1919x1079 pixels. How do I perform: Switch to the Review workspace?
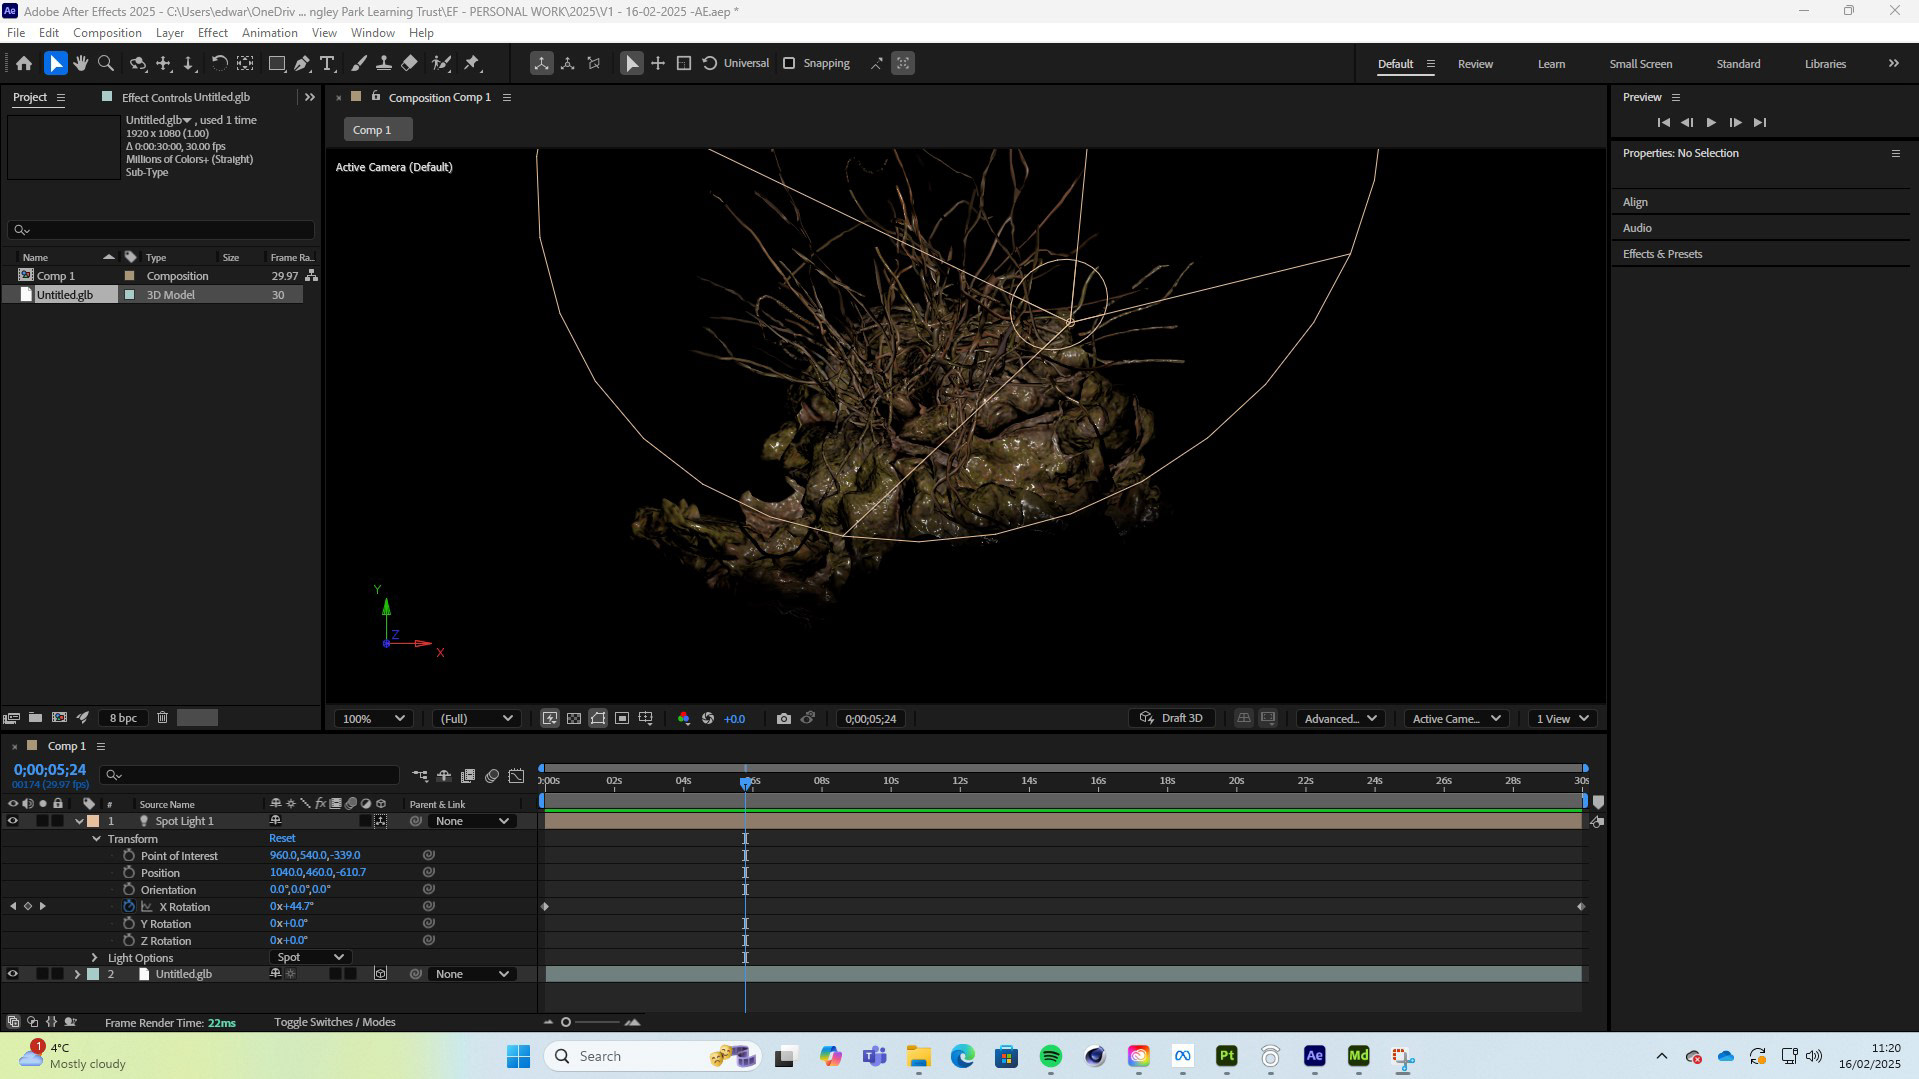click(1474, 64)
